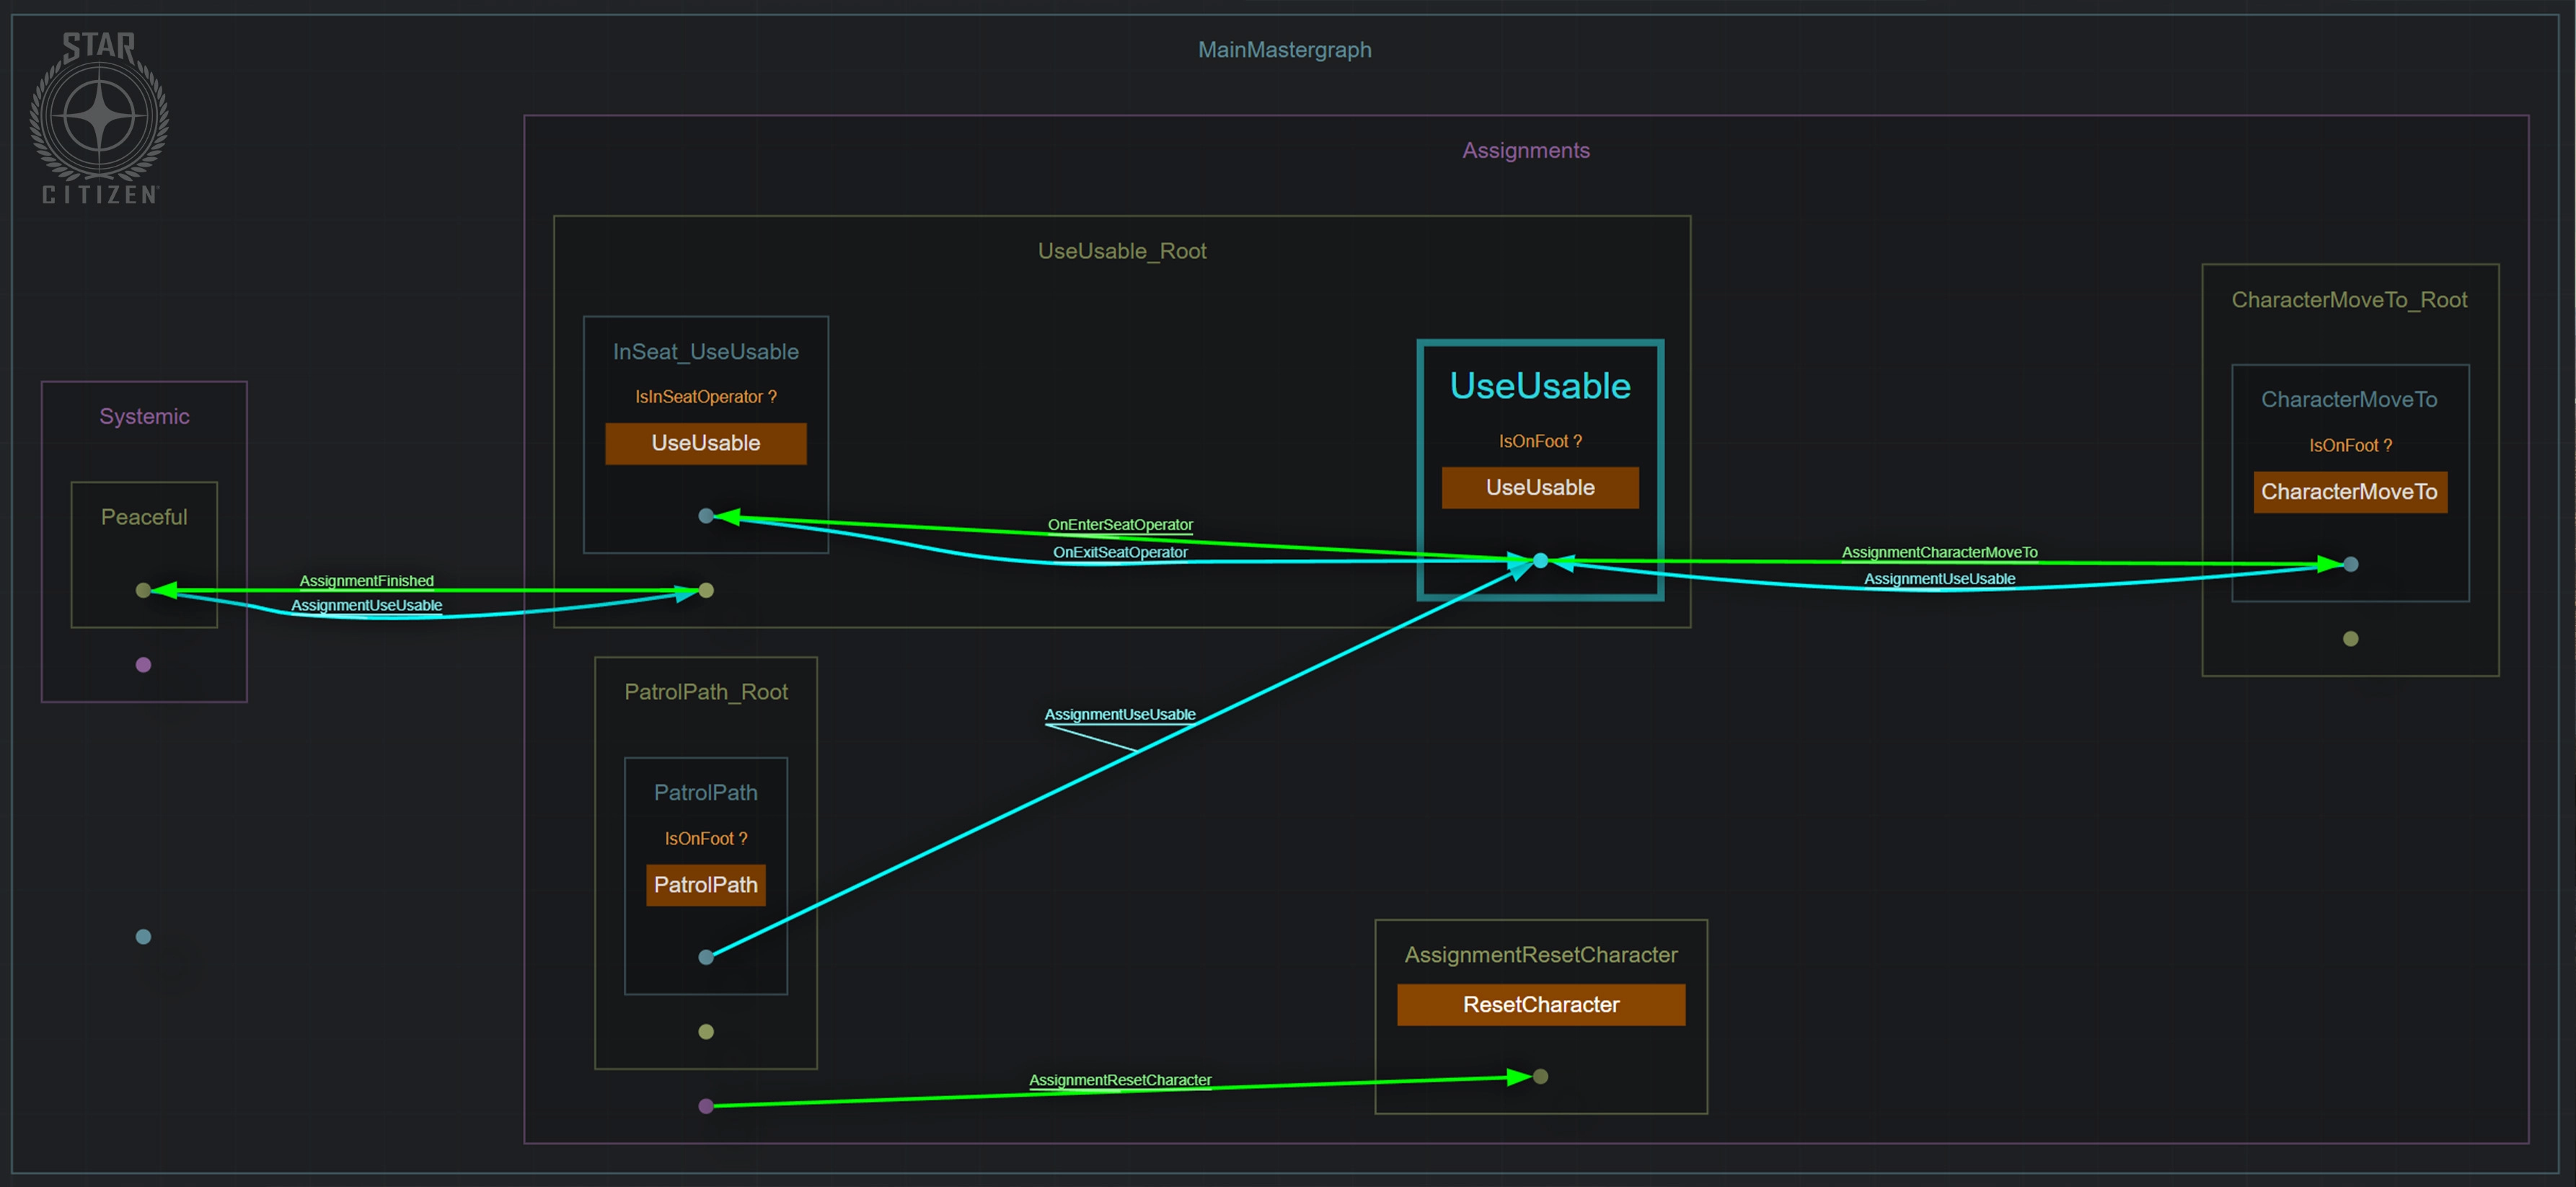Viewport: 2576px width, 1187px height.
Task: Click the UseUsable block in InSeat_UseUsable
Action: click(706, 443)
